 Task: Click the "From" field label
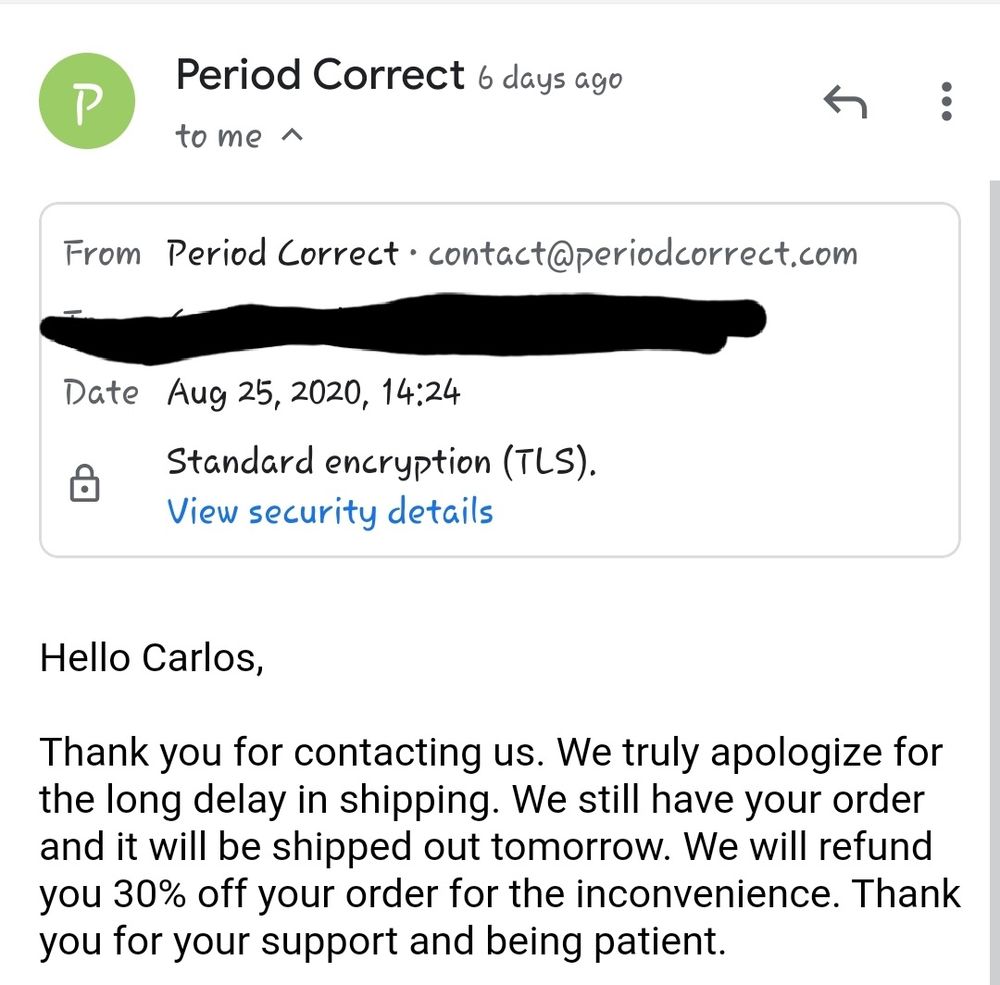tap(102, 254)
